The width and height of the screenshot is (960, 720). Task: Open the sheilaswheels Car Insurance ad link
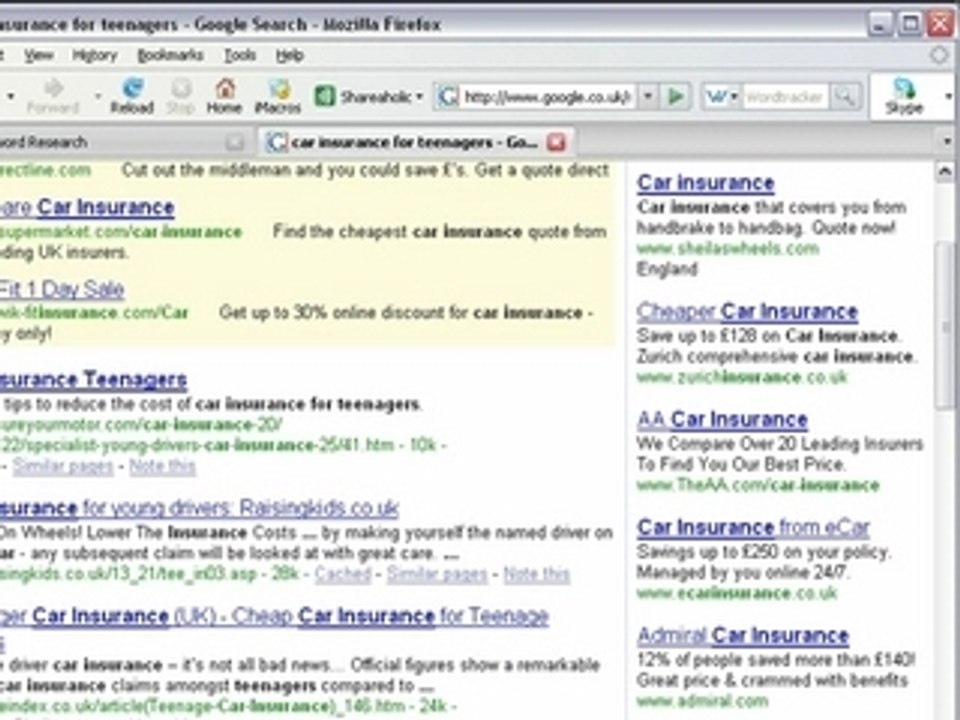click(705, 182)
